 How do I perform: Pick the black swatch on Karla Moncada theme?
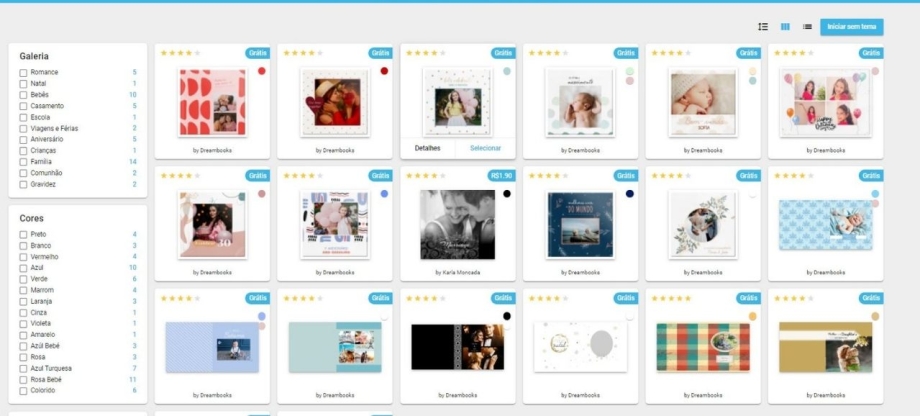point(507,194)
